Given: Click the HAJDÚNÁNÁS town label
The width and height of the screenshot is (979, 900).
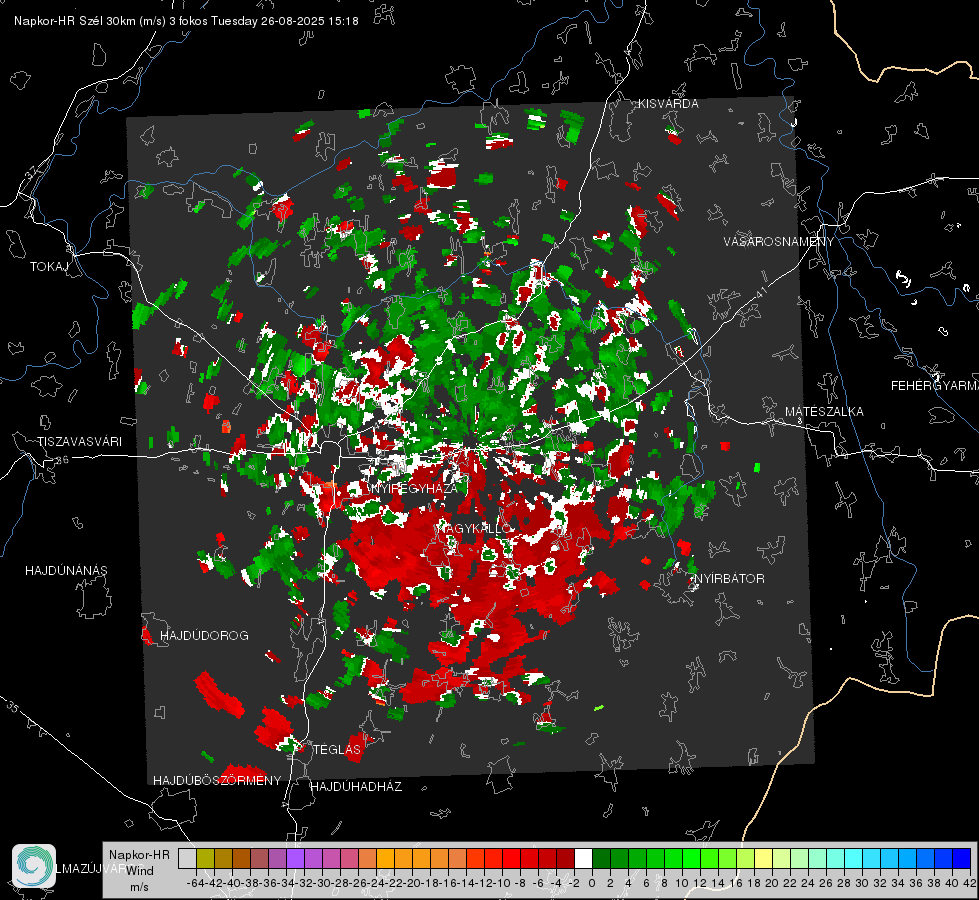Looking at the screenshot, I should tap(66, 571).
